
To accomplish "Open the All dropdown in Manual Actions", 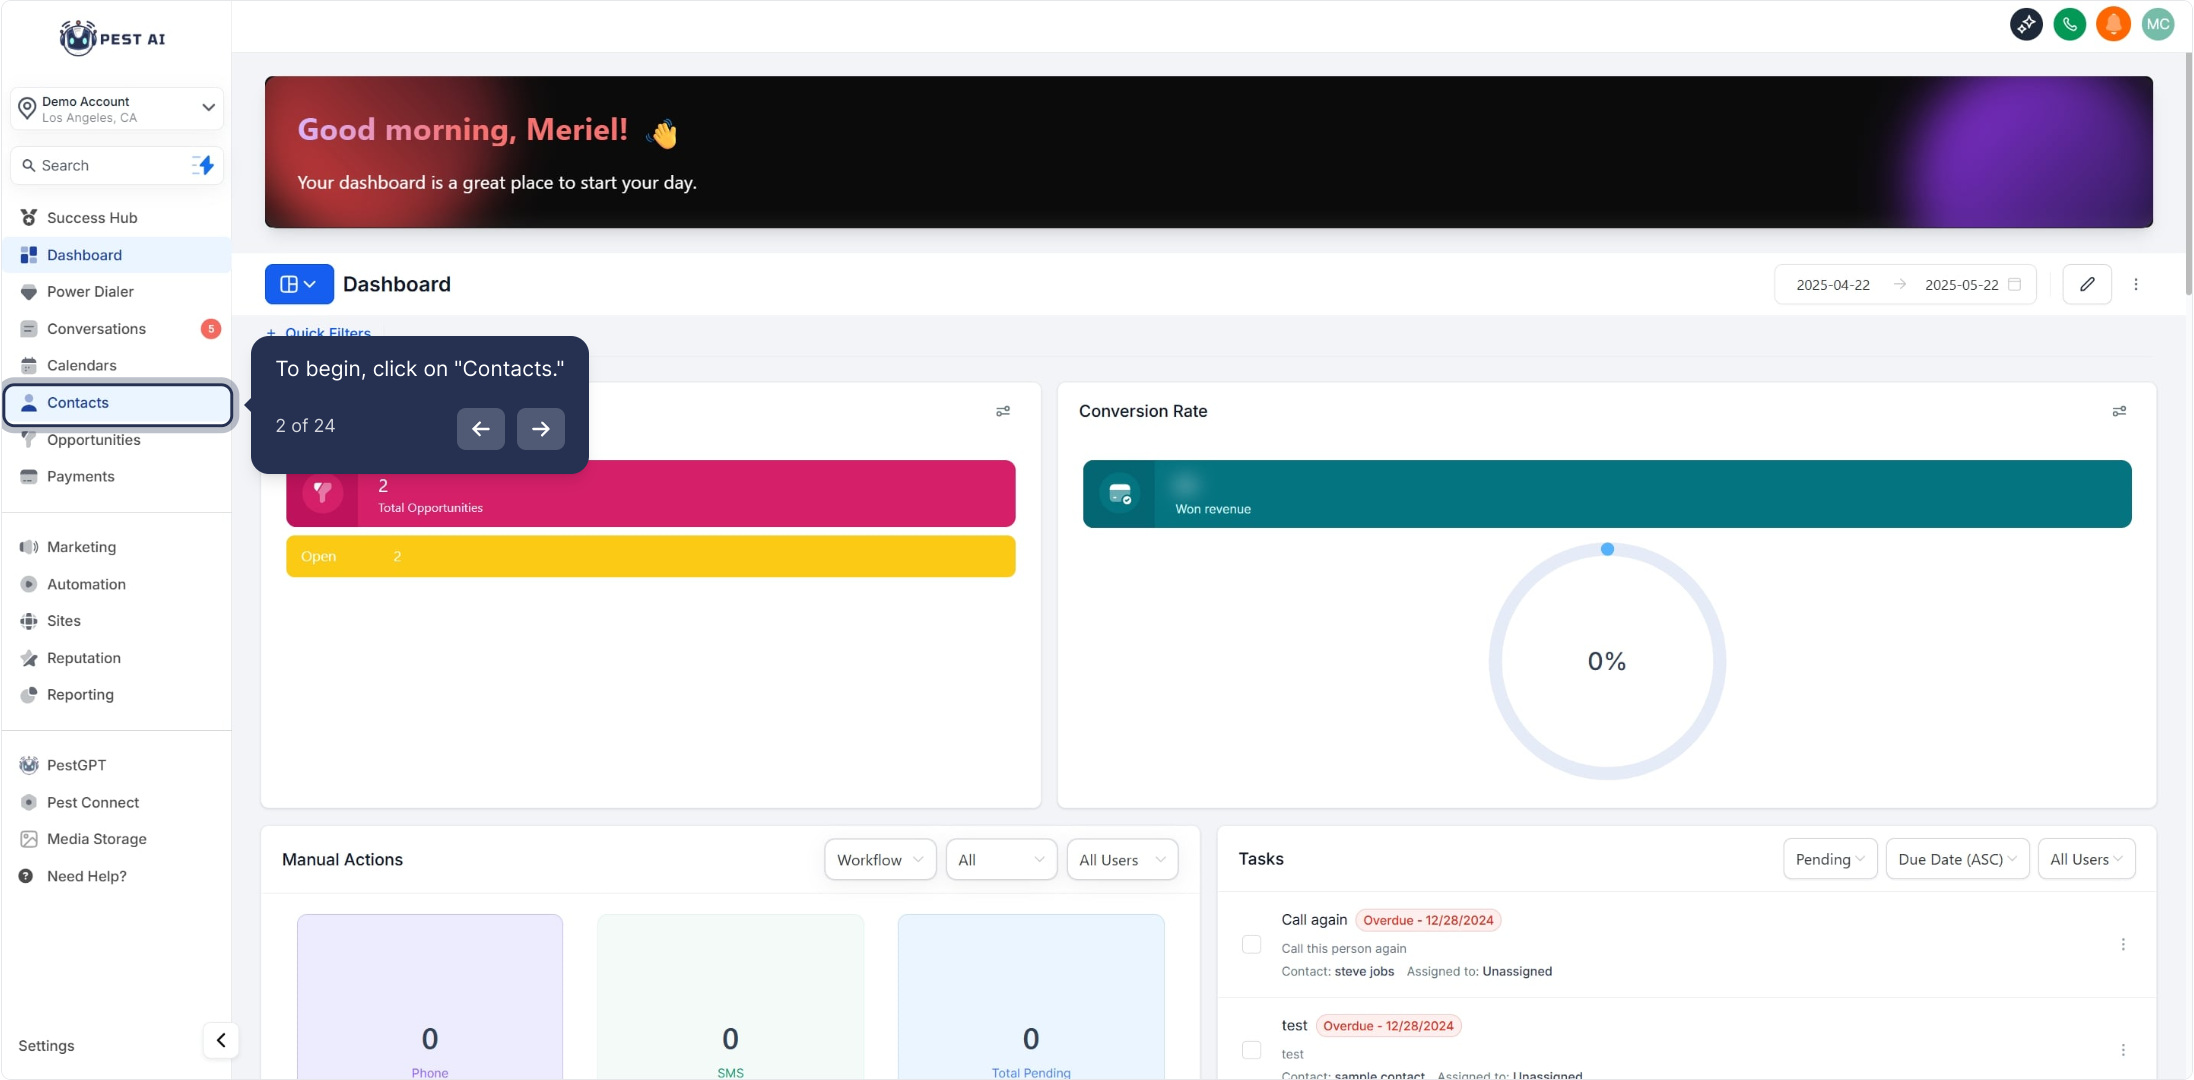I will pos(1001,859).
